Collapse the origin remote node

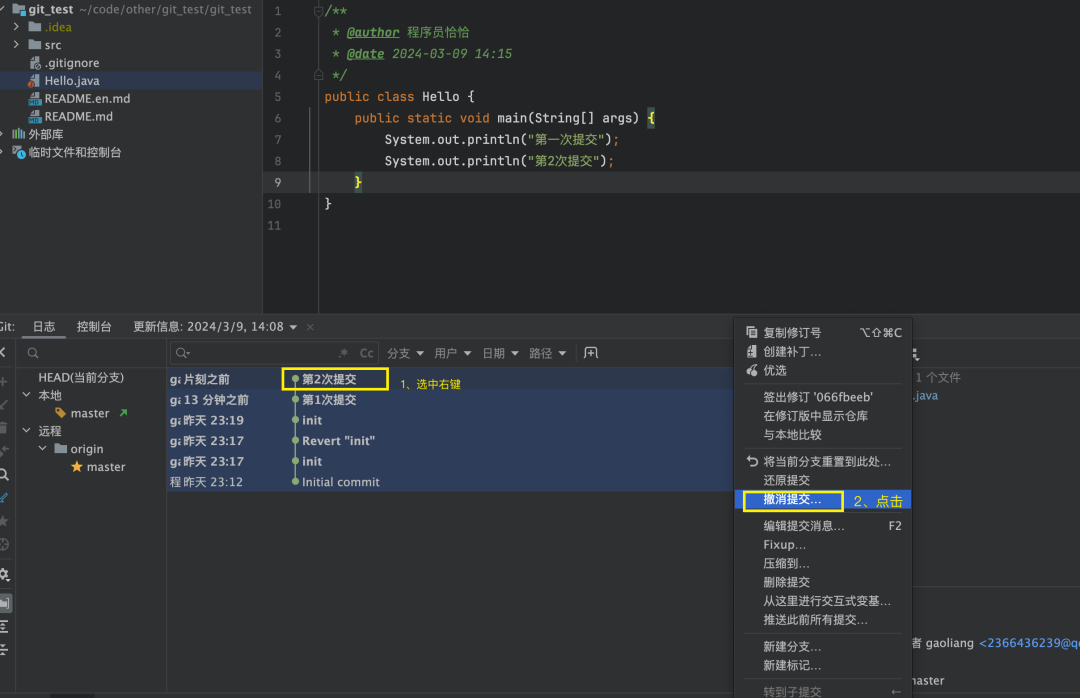[x=43, y=449]
